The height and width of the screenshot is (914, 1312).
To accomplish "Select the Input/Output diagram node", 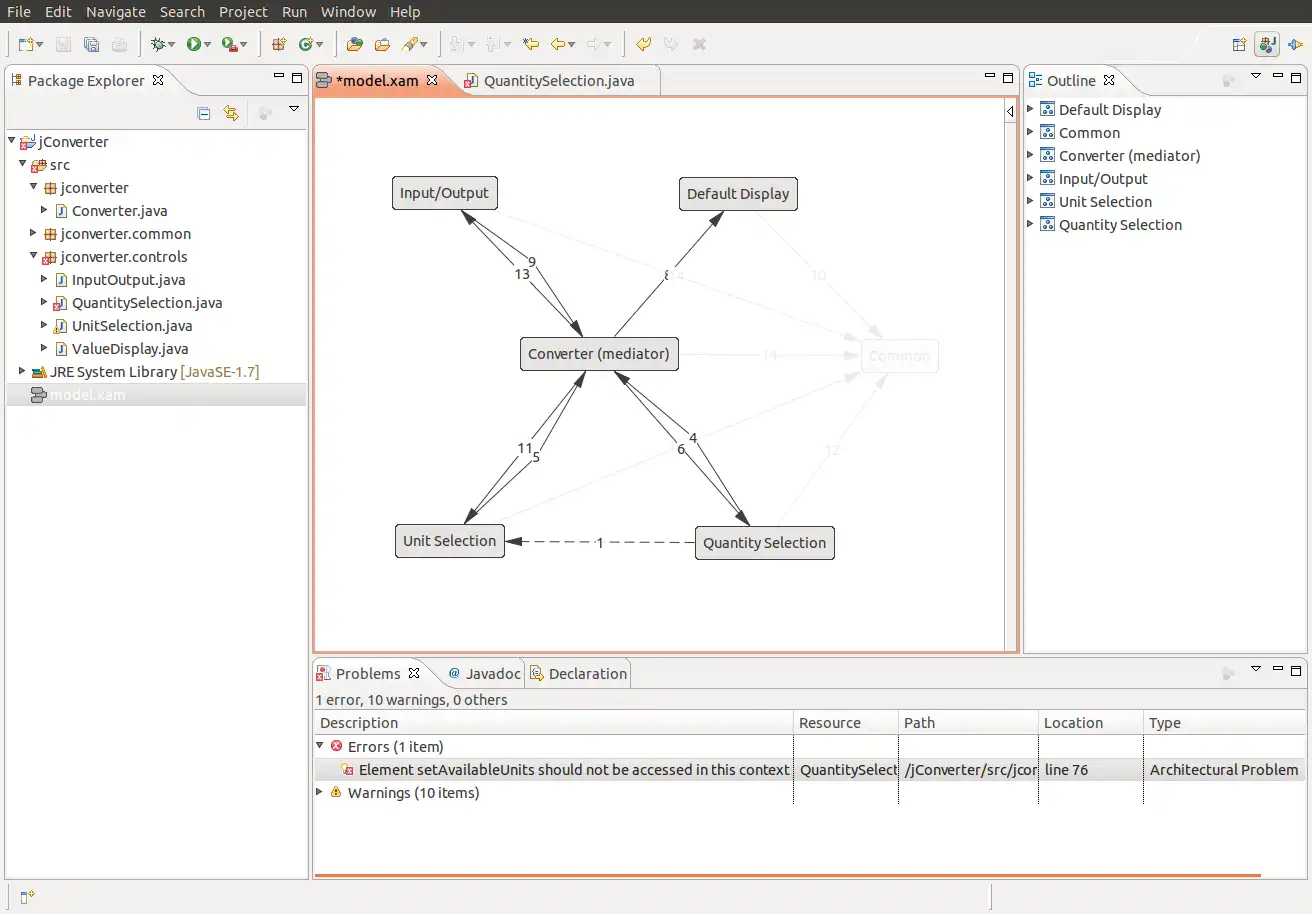I will point(444,193).
